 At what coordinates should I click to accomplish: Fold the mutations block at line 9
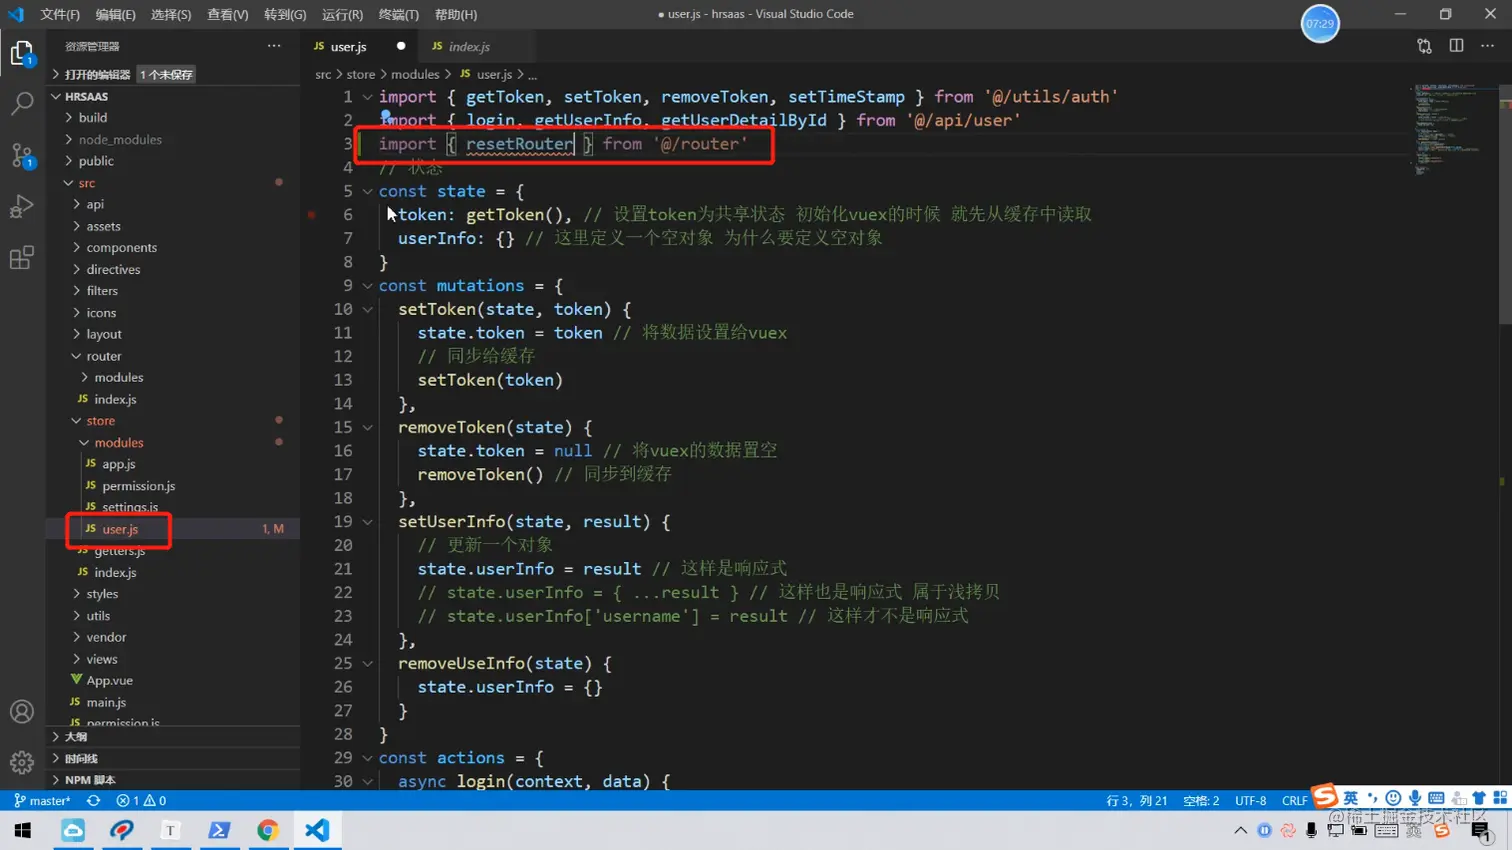[367, 286]
